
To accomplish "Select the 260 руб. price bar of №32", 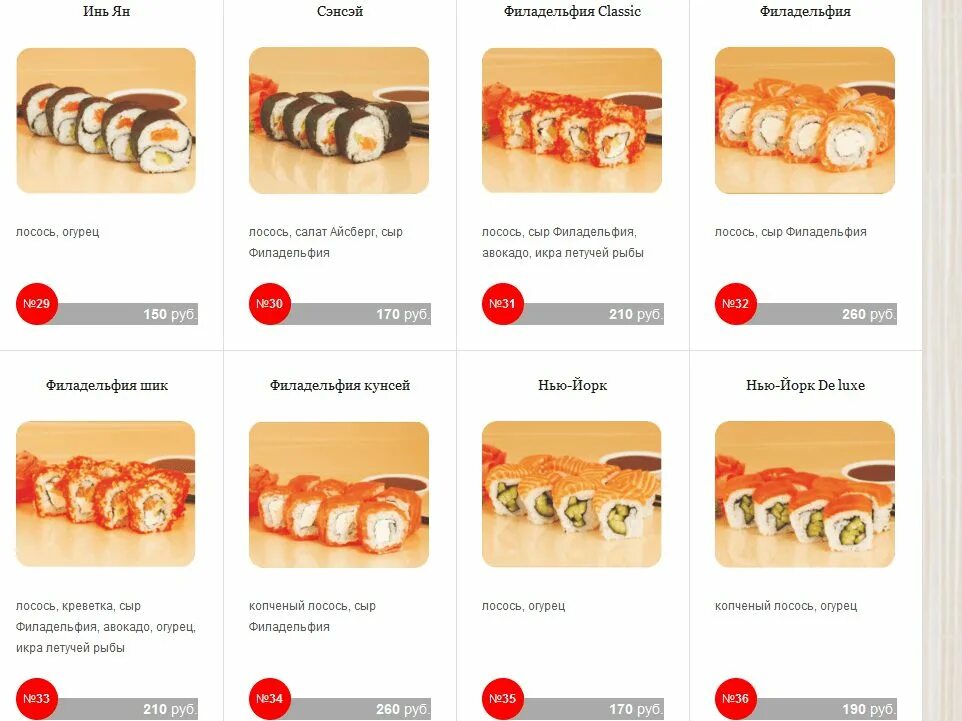I will point(826,314).
